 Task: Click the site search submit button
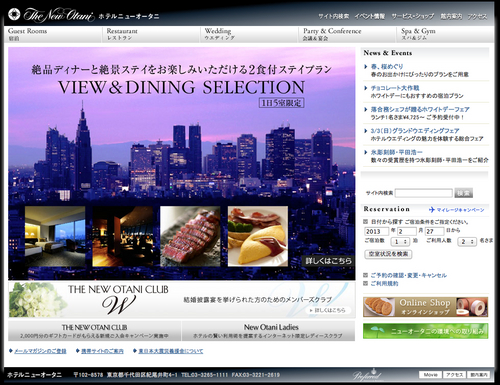point(463,193)
